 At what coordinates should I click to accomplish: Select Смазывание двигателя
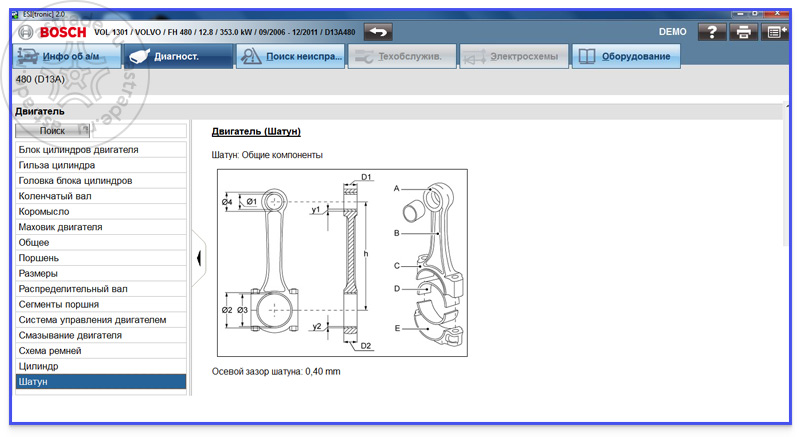click(x=101, y=335)
